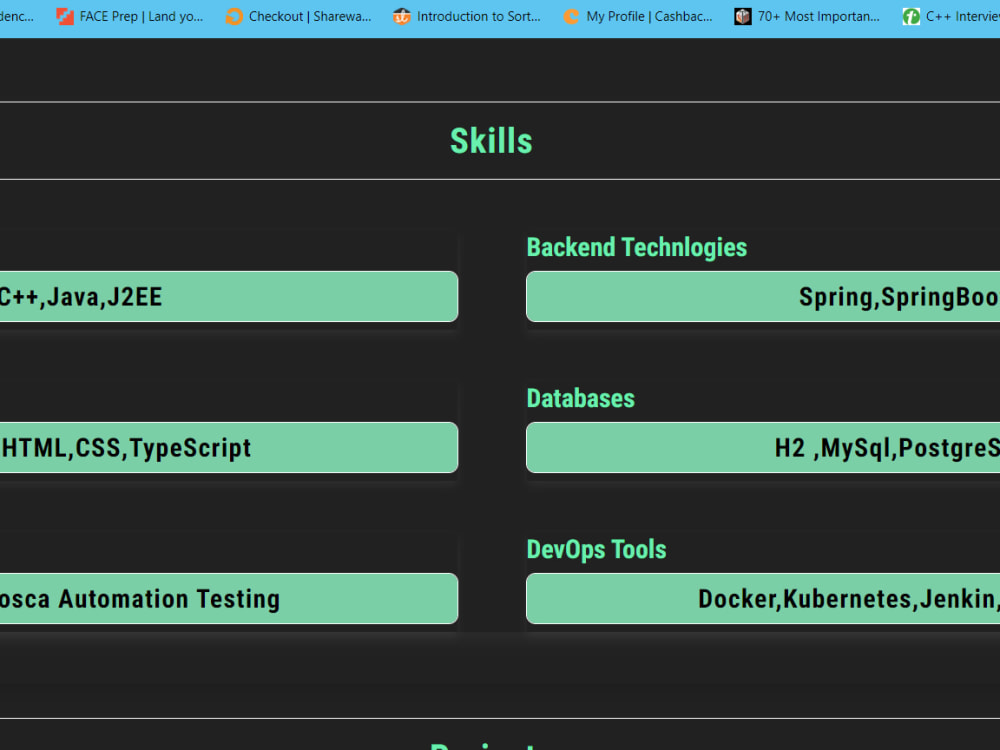Click the Backend Technlogies heading

(636, 247)
